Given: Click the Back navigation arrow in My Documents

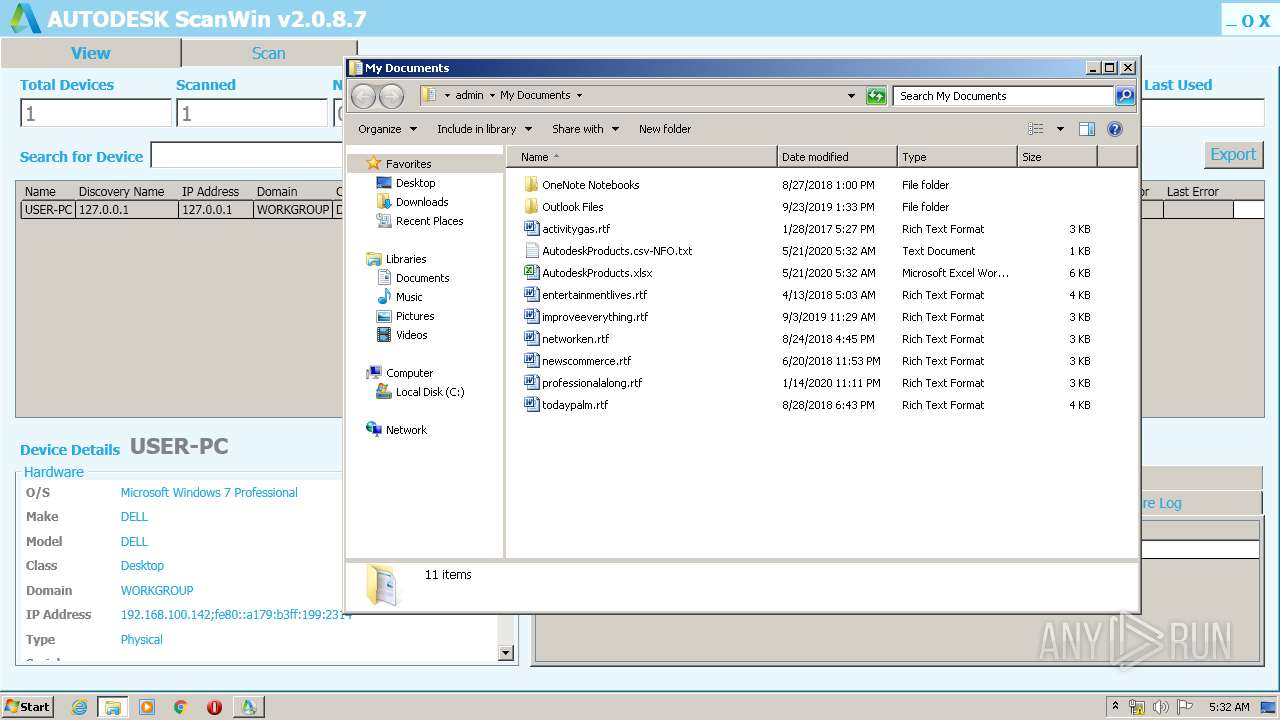Looking at the screenshot, I should 363,96.
